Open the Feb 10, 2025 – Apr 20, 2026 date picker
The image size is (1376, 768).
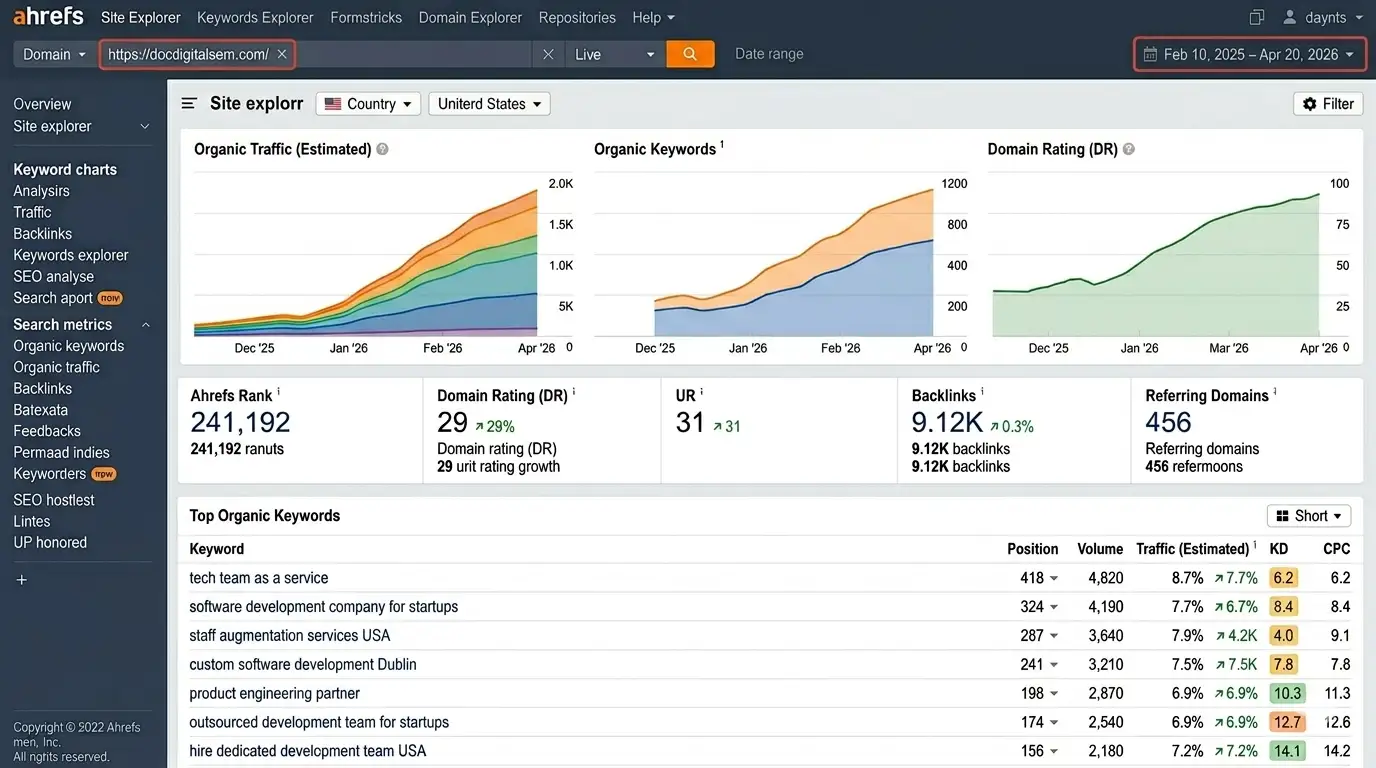click(1250, 54)
